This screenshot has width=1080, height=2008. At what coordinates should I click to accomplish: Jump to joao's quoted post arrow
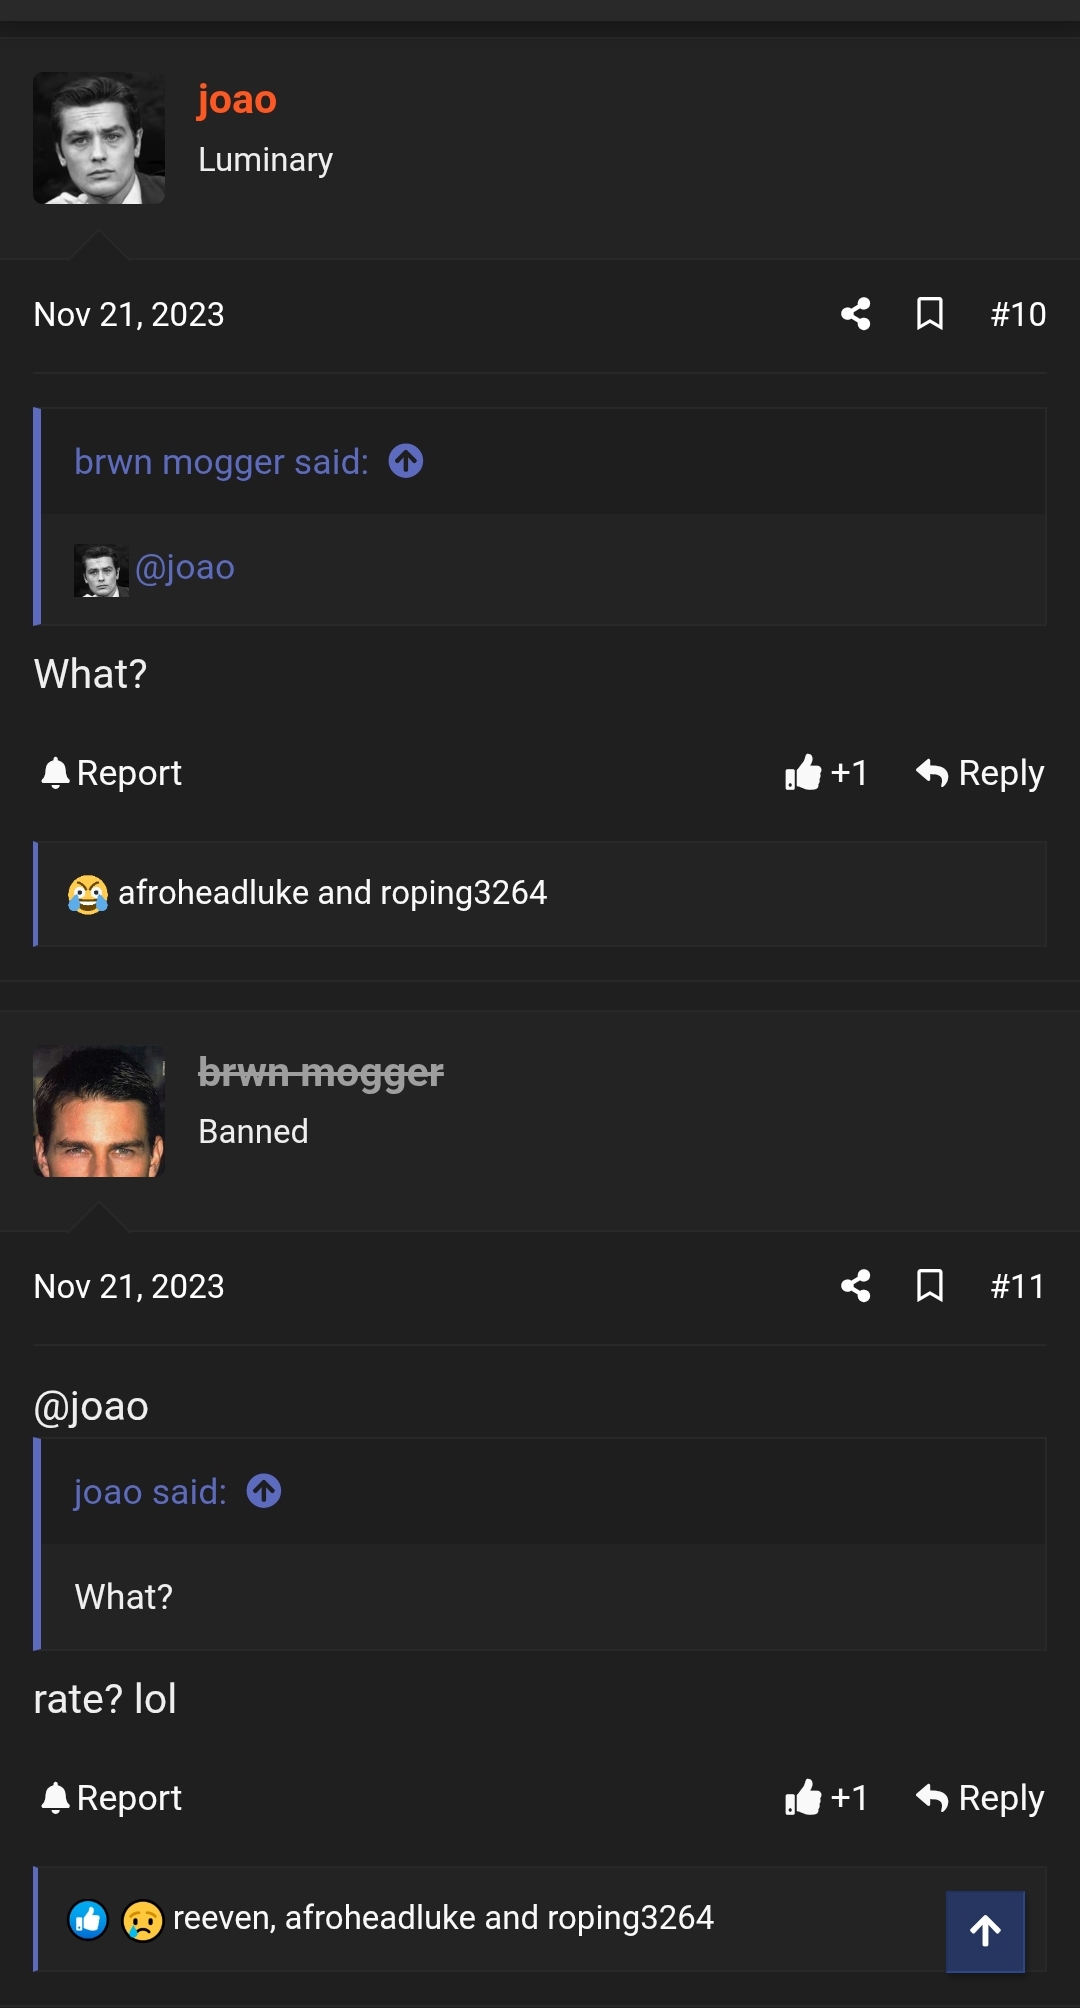coord(264,1492)
